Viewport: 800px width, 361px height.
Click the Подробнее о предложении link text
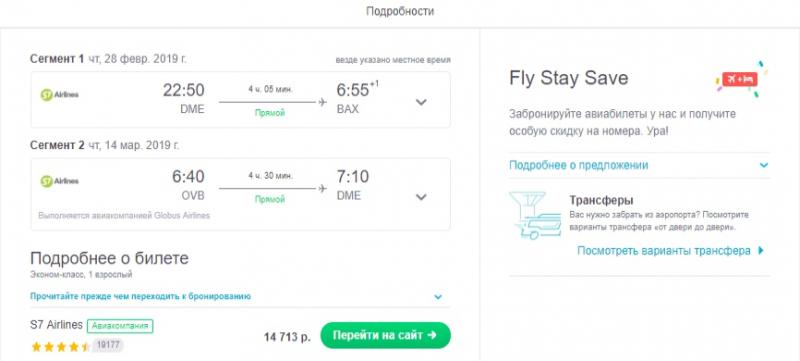tap(579, 165)
